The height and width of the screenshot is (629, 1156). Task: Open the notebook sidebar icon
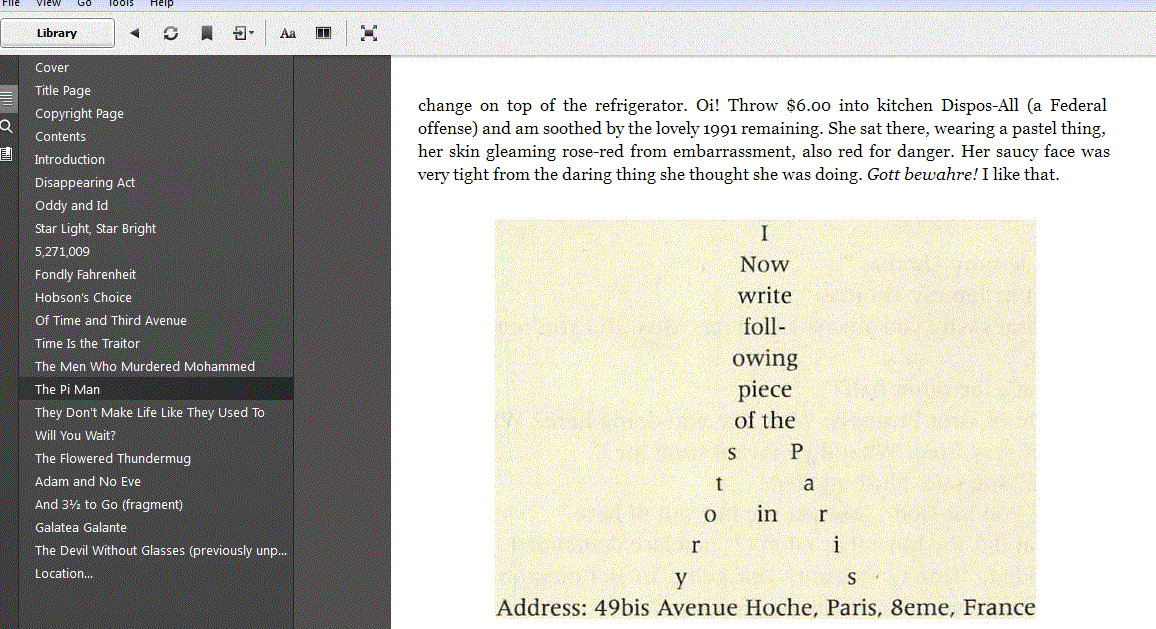pyautogui.click(x=7, y=153)
